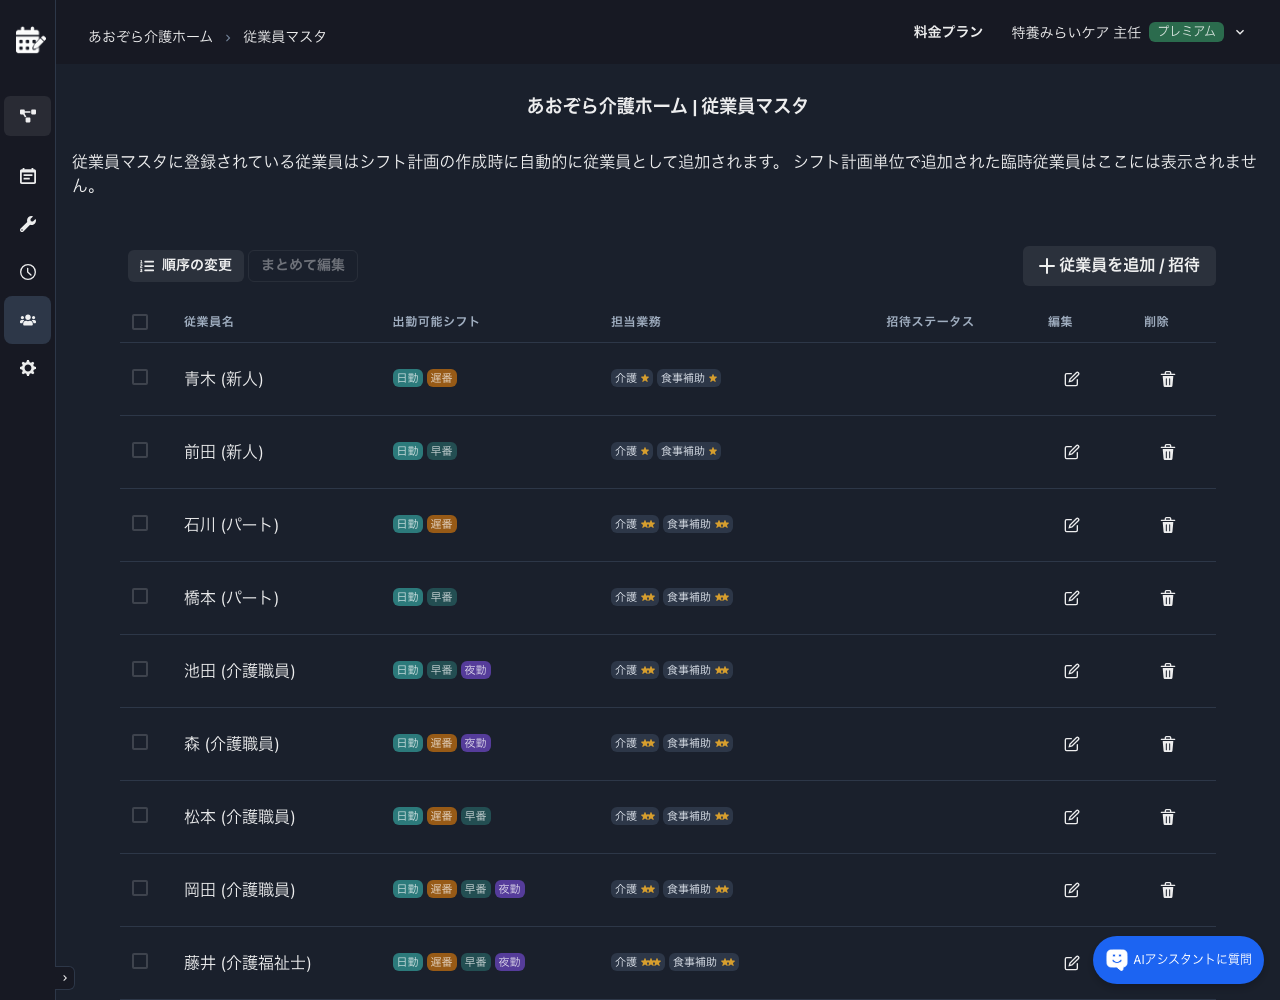Check the checkbox for 森 (介護職員)
1280x1000 pixels.
[139, 742]
